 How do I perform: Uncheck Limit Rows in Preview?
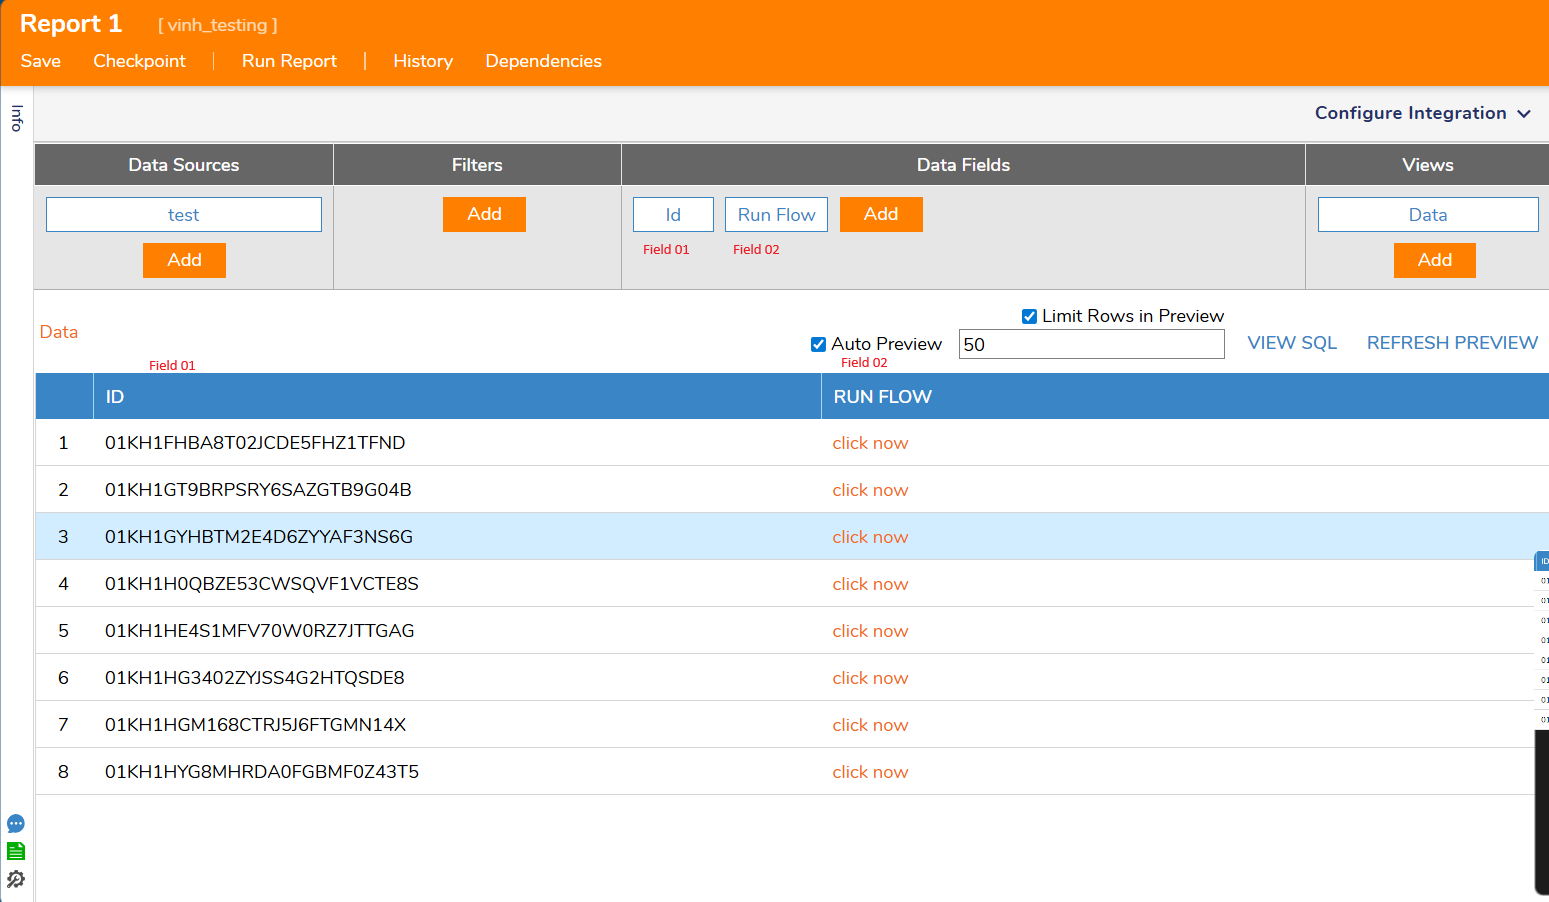pos(1029,317)
